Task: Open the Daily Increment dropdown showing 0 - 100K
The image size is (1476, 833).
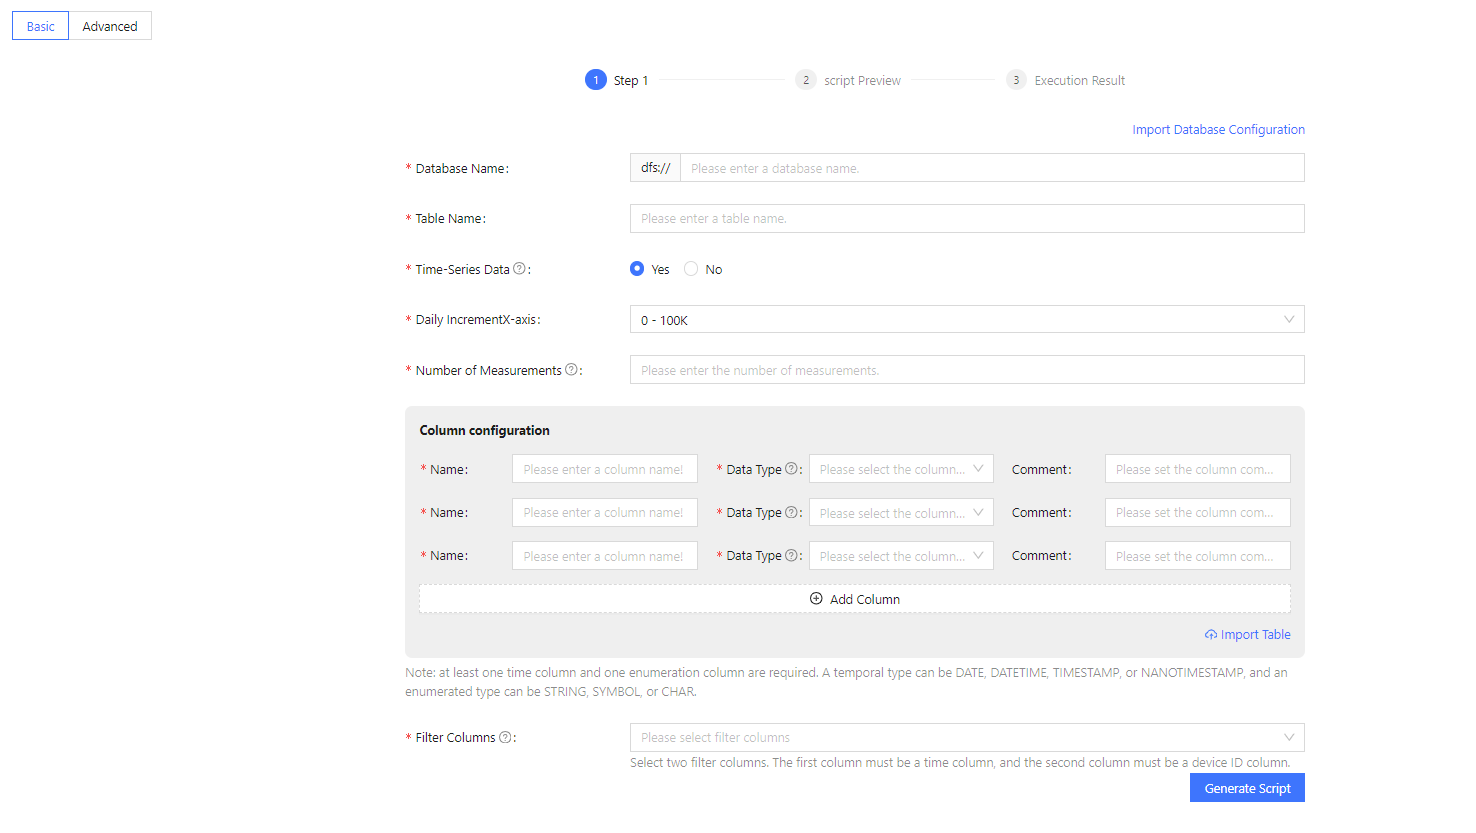Action: click(966, 320)
